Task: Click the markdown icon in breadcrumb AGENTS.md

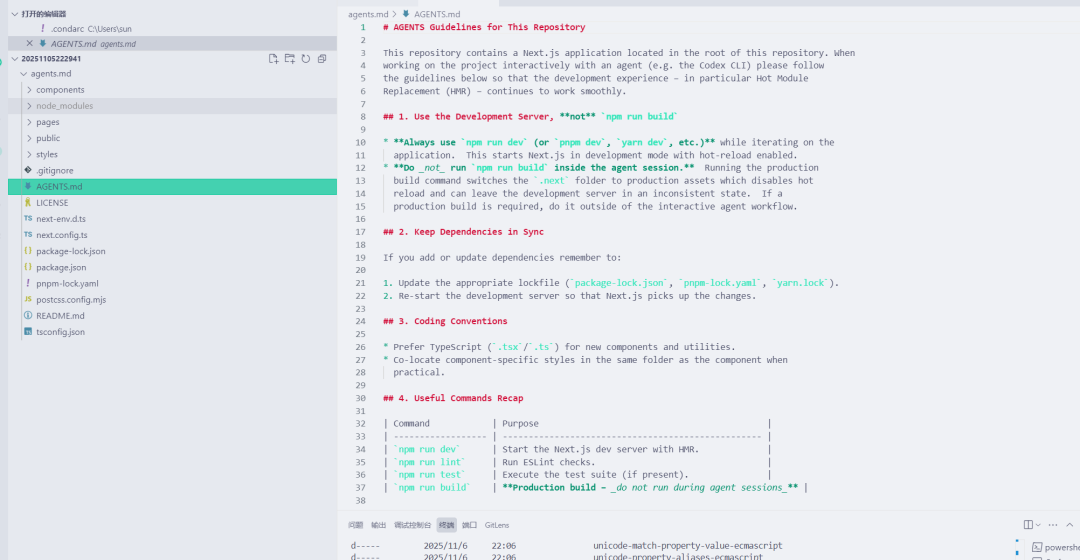Action: click(406, 14)
